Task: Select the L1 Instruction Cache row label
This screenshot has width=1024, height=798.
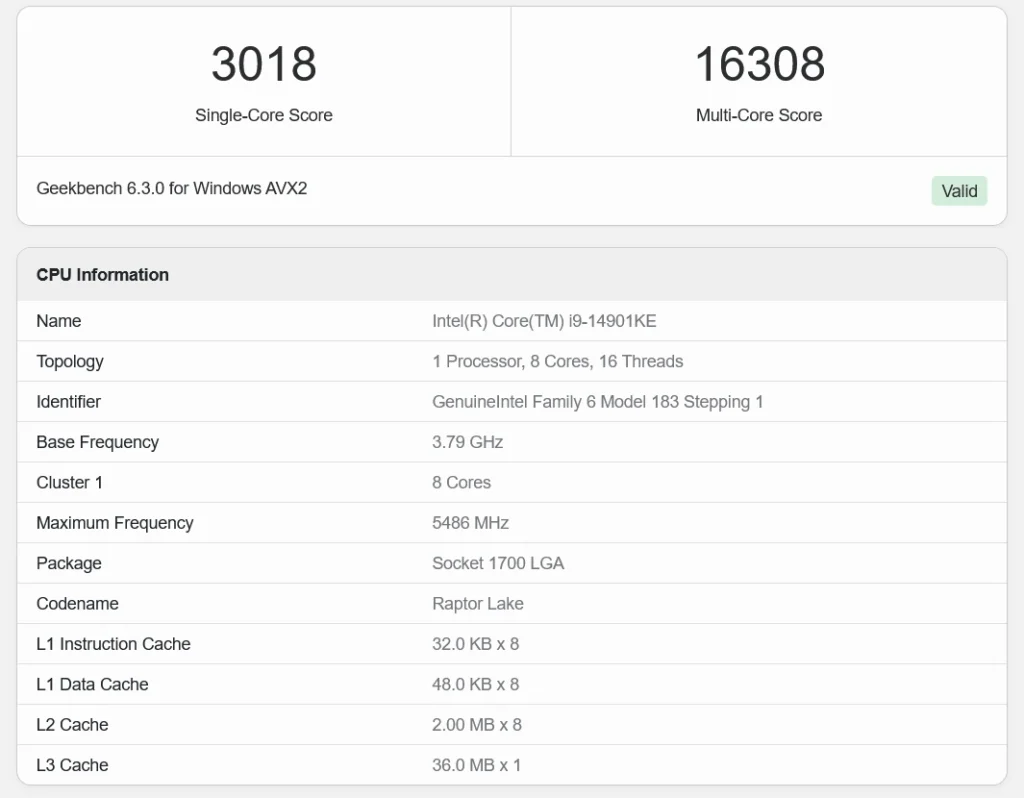Action: (x=113, y=644)
